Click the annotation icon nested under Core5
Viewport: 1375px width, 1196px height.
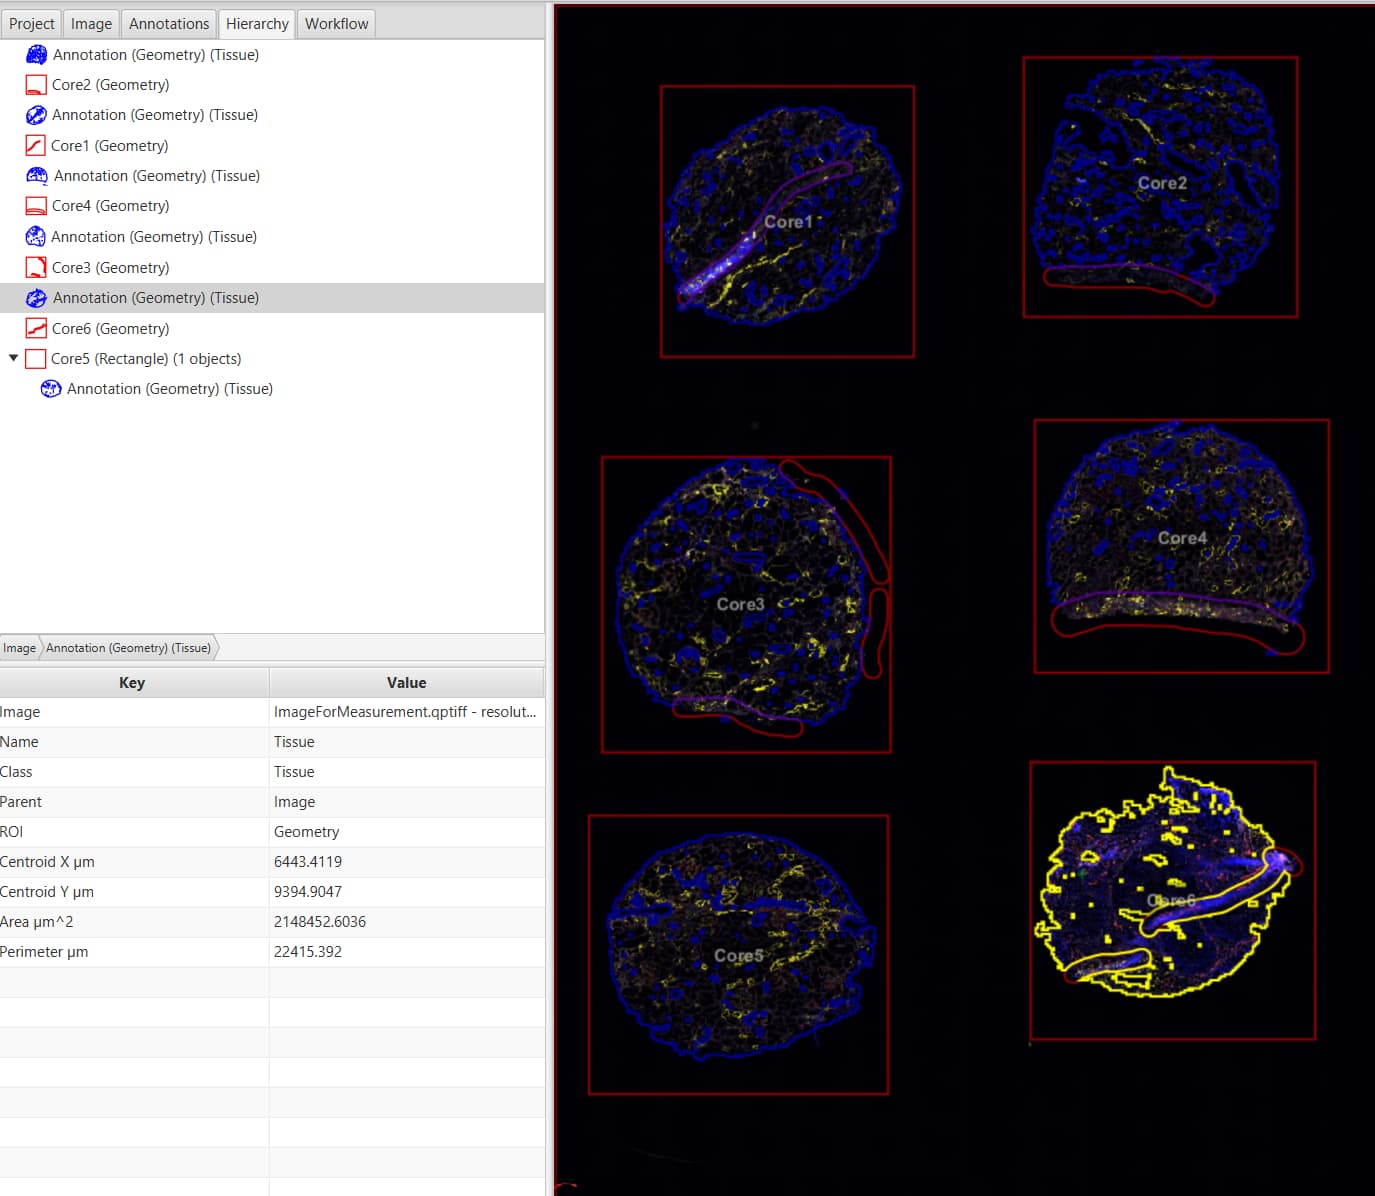(x=51, y=388)
